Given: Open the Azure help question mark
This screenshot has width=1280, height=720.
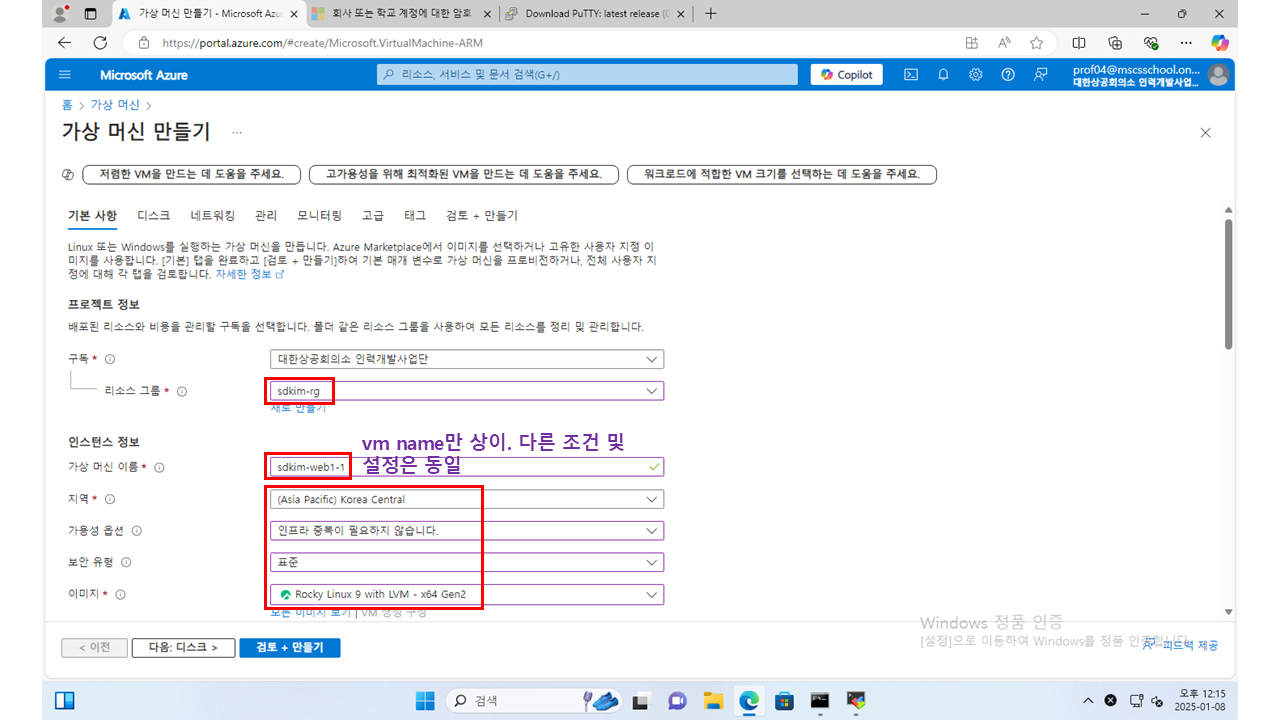Looking at the screenshot, I should [x=1008, y=75].
